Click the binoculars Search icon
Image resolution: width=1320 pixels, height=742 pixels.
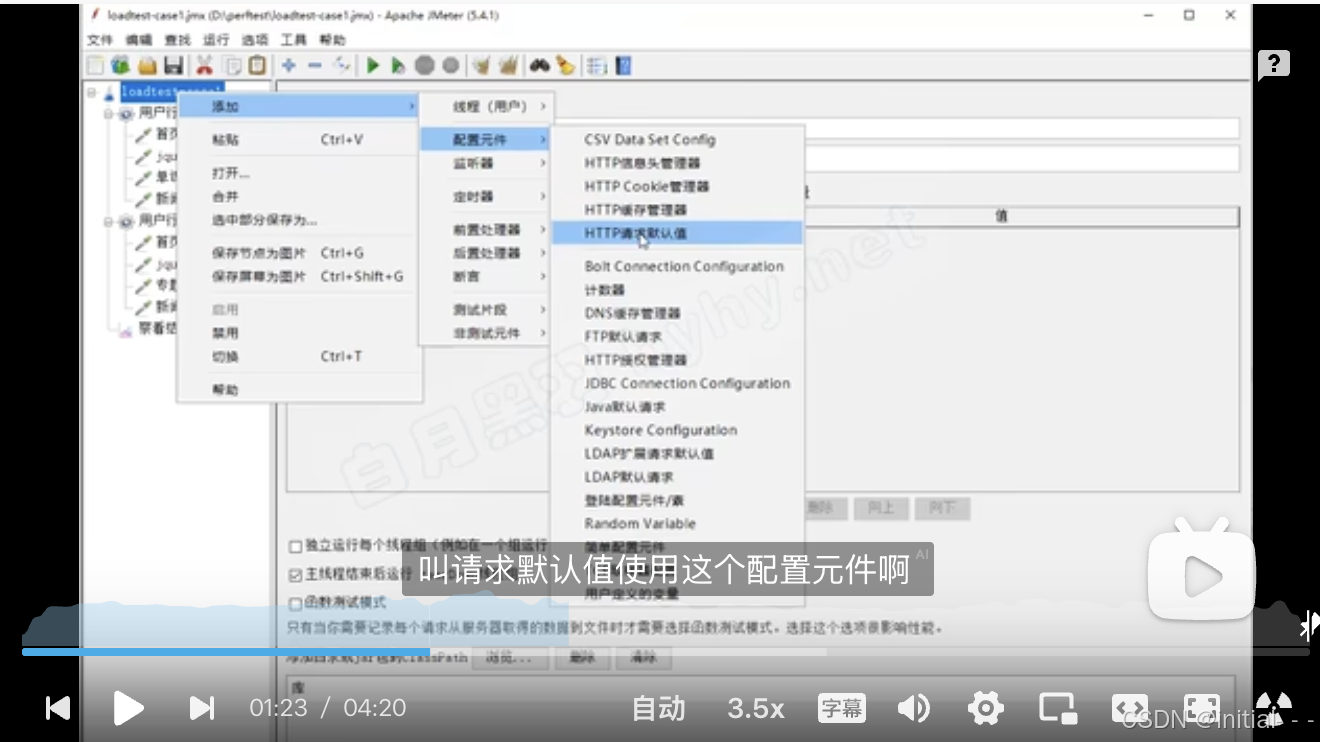[540, 66]
